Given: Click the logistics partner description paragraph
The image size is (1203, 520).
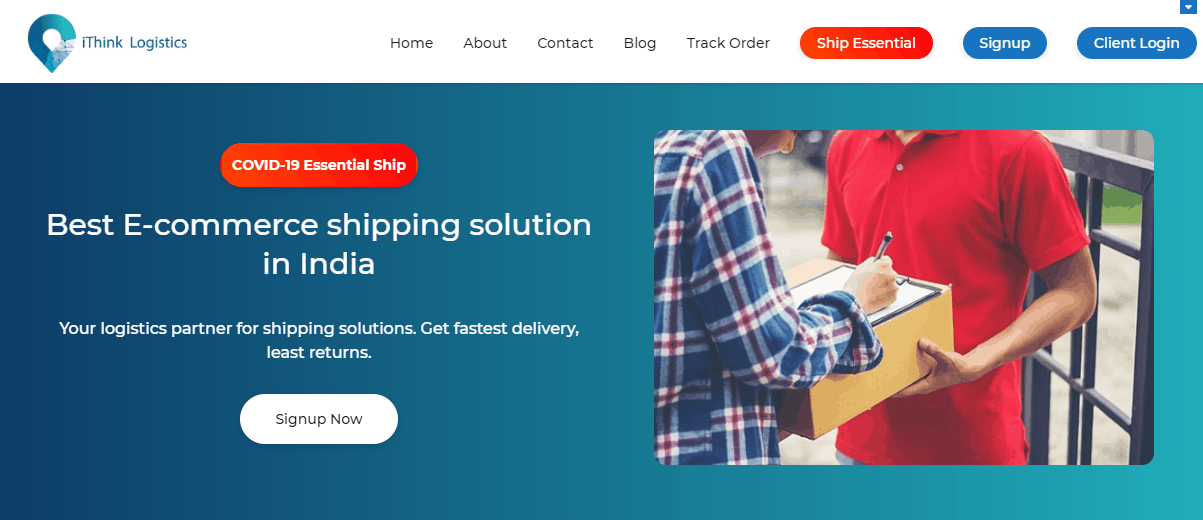Looking at the screenshot, I should coord(319,340).
